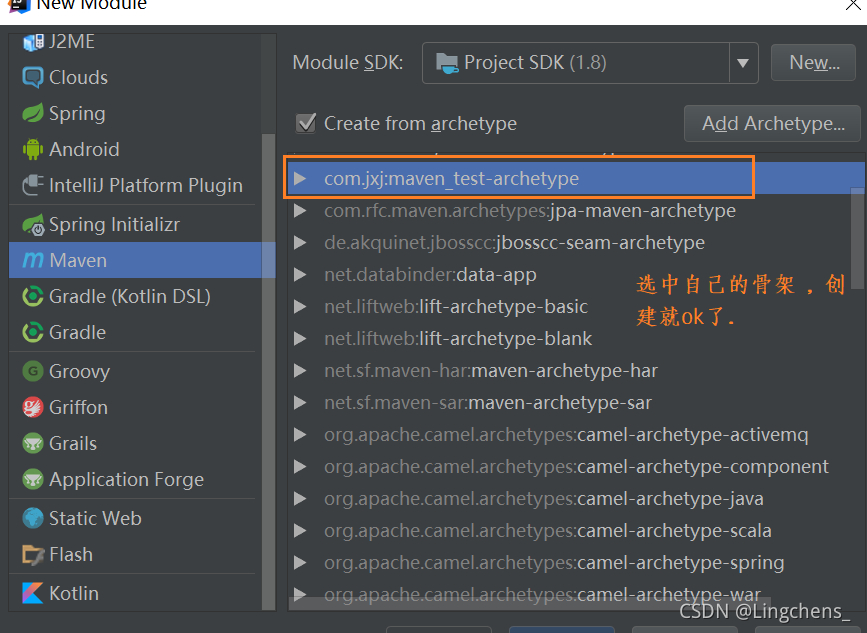Click the New... SDK button

[x=813, y=63]
